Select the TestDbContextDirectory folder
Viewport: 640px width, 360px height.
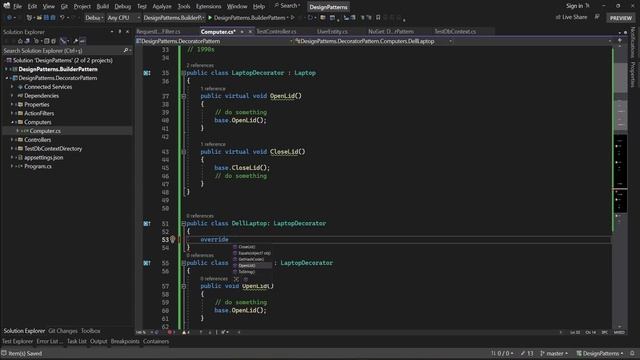pos(53,149)
